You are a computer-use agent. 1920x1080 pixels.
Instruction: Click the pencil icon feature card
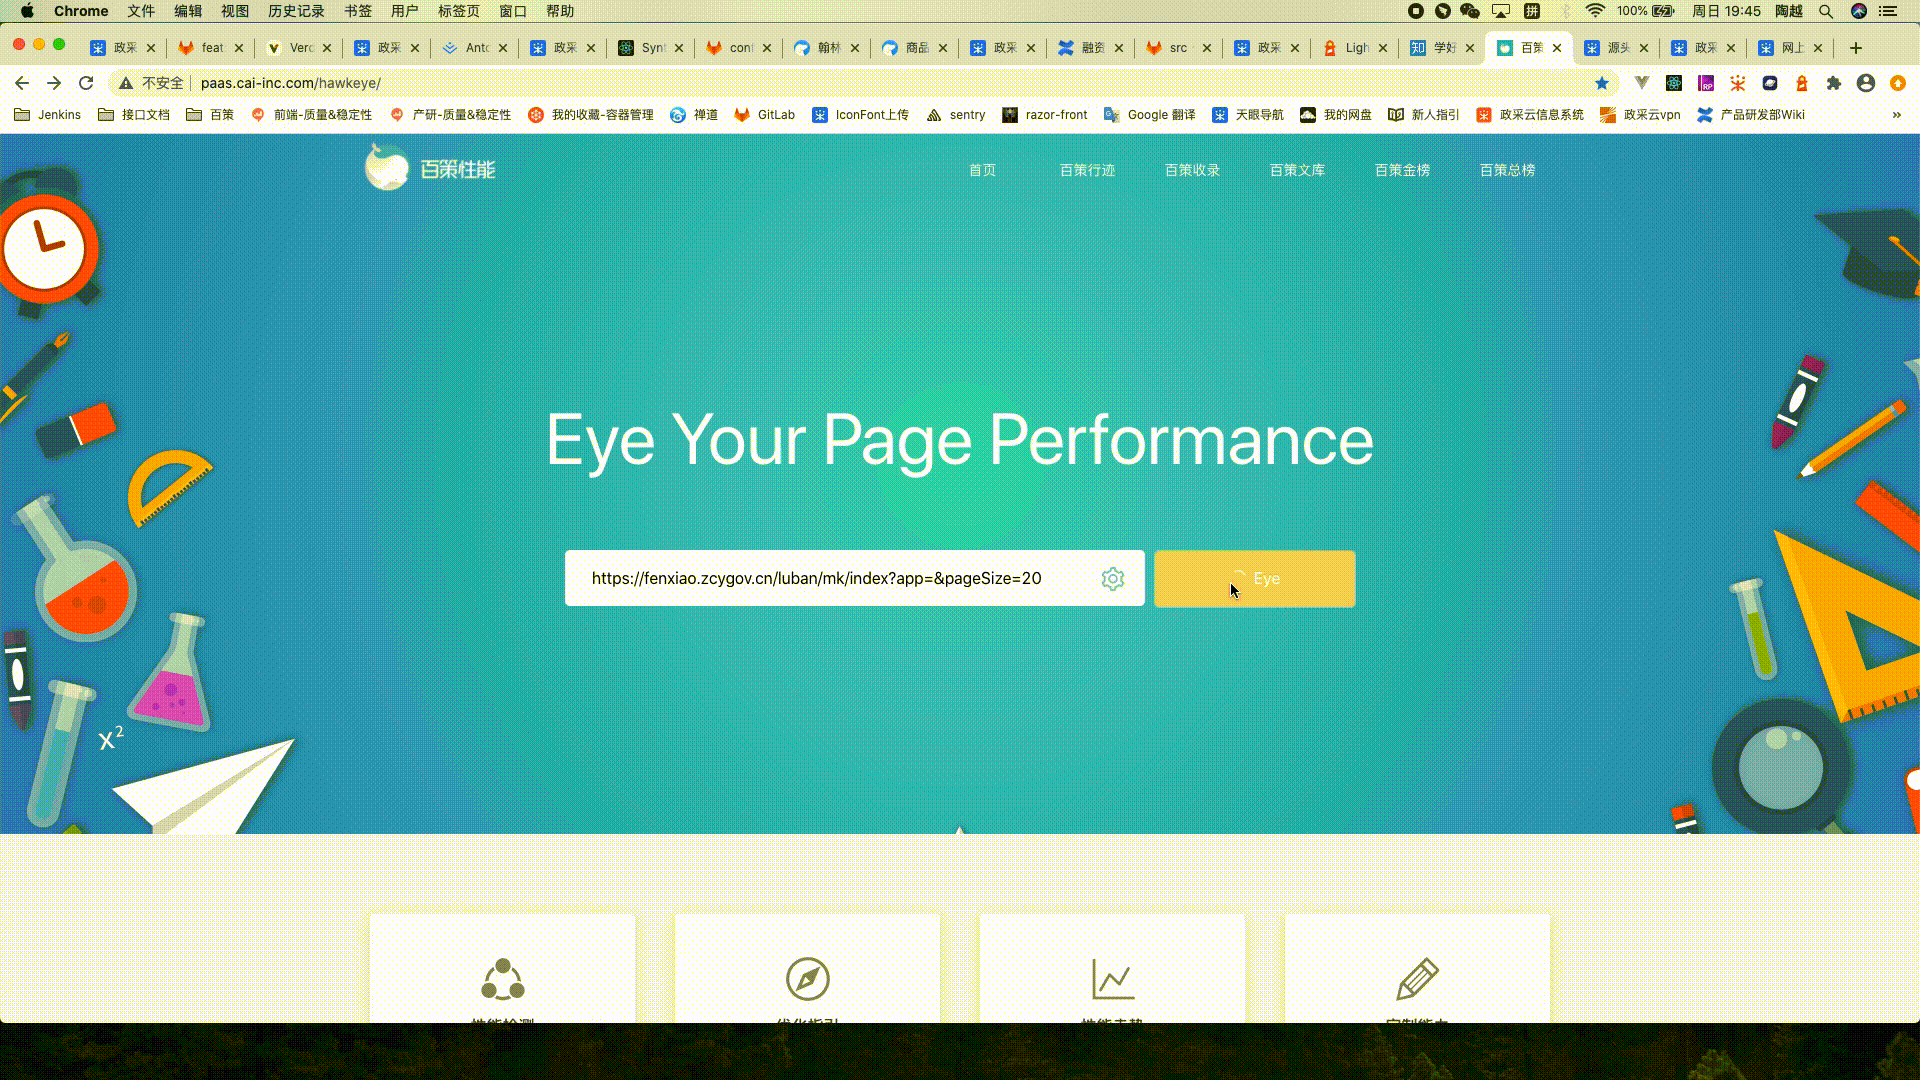point(1417,978)
